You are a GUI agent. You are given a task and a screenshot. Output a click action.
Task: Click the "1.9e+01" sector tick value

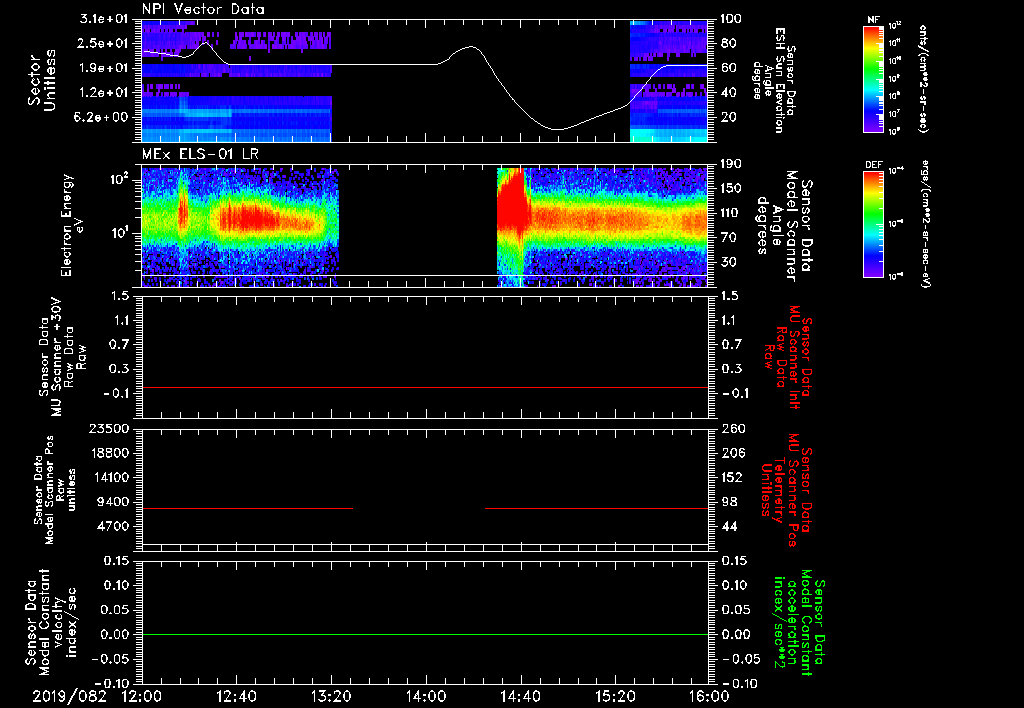point(104,68)
